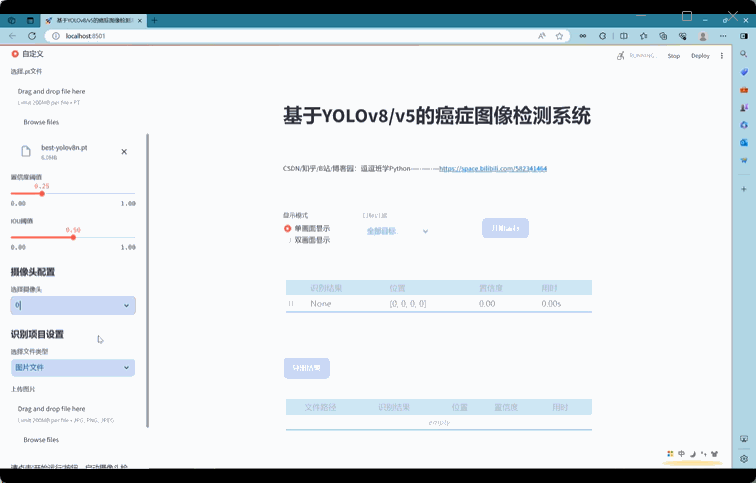Screen dimensions: 756x483
Task: Click the 识别结果 column header in first table
Action: [326, 288]
